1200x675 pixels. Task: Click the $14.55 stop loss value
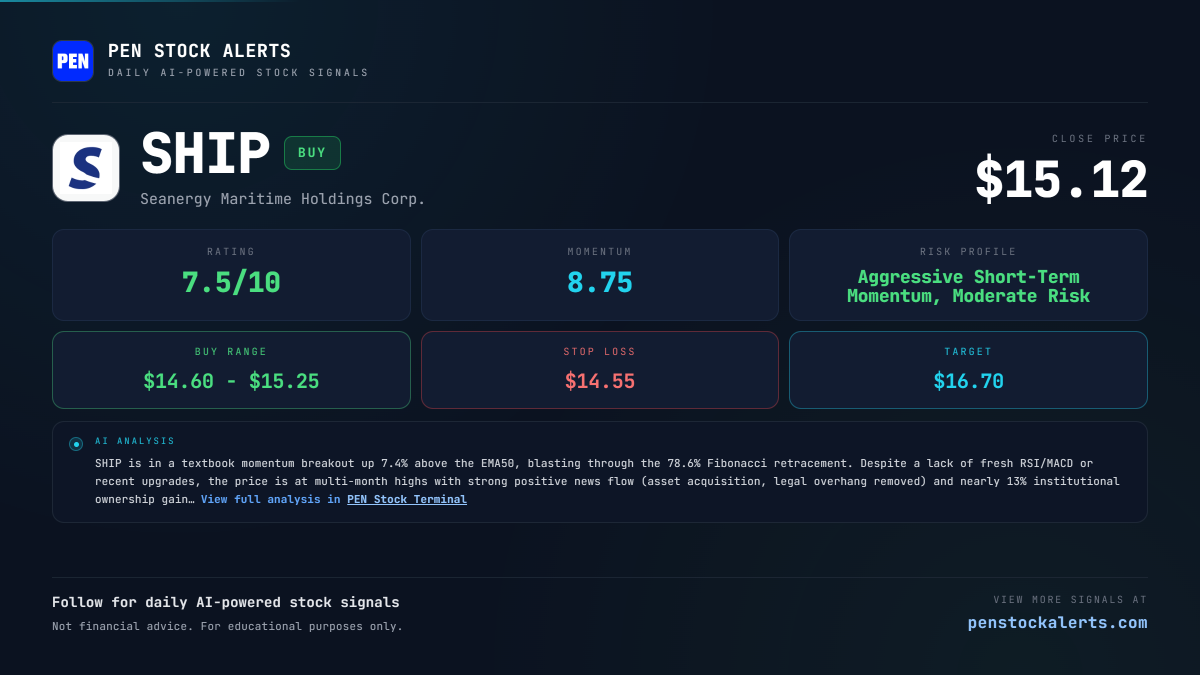click(600, 381)
